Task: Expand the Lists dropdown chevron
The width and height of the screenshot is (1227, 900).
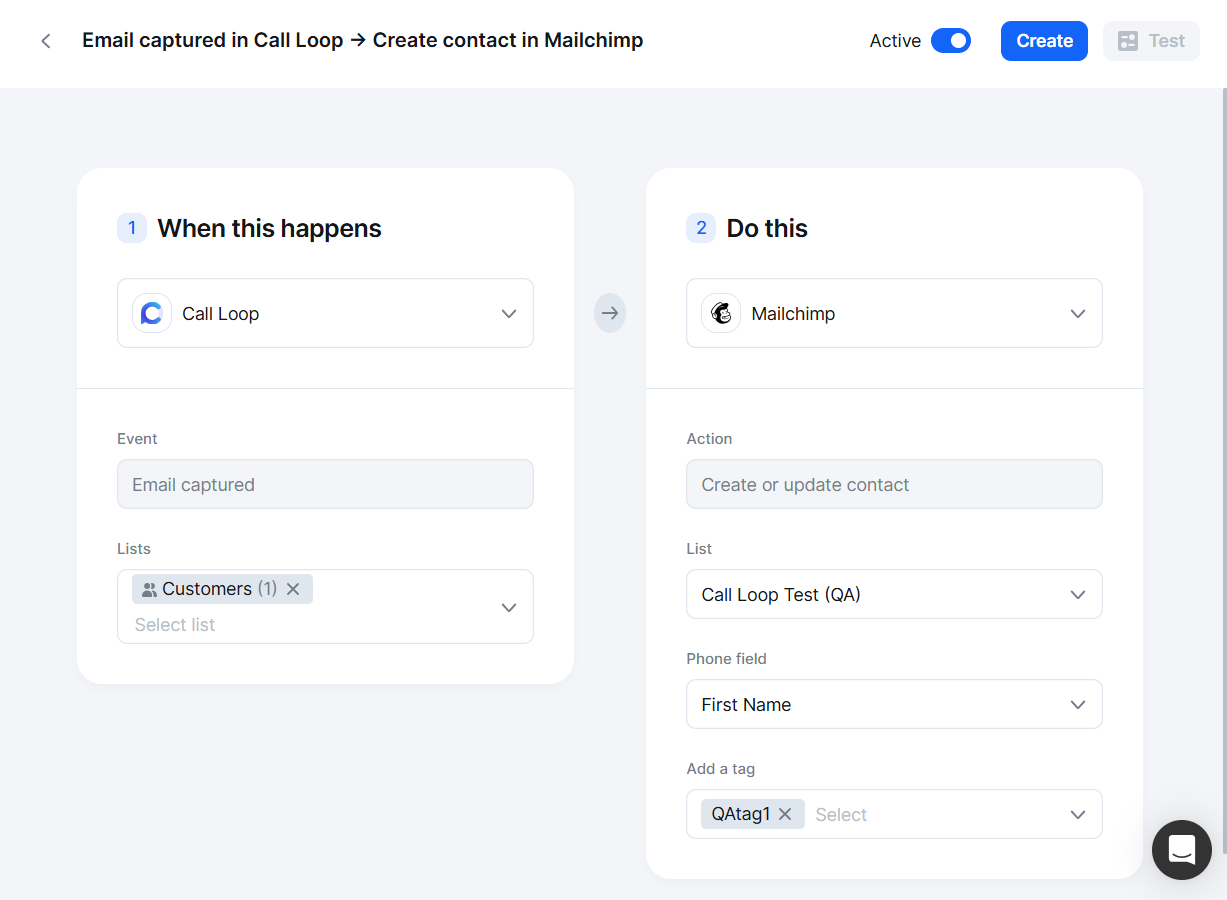Action: [x=509, y=607]
